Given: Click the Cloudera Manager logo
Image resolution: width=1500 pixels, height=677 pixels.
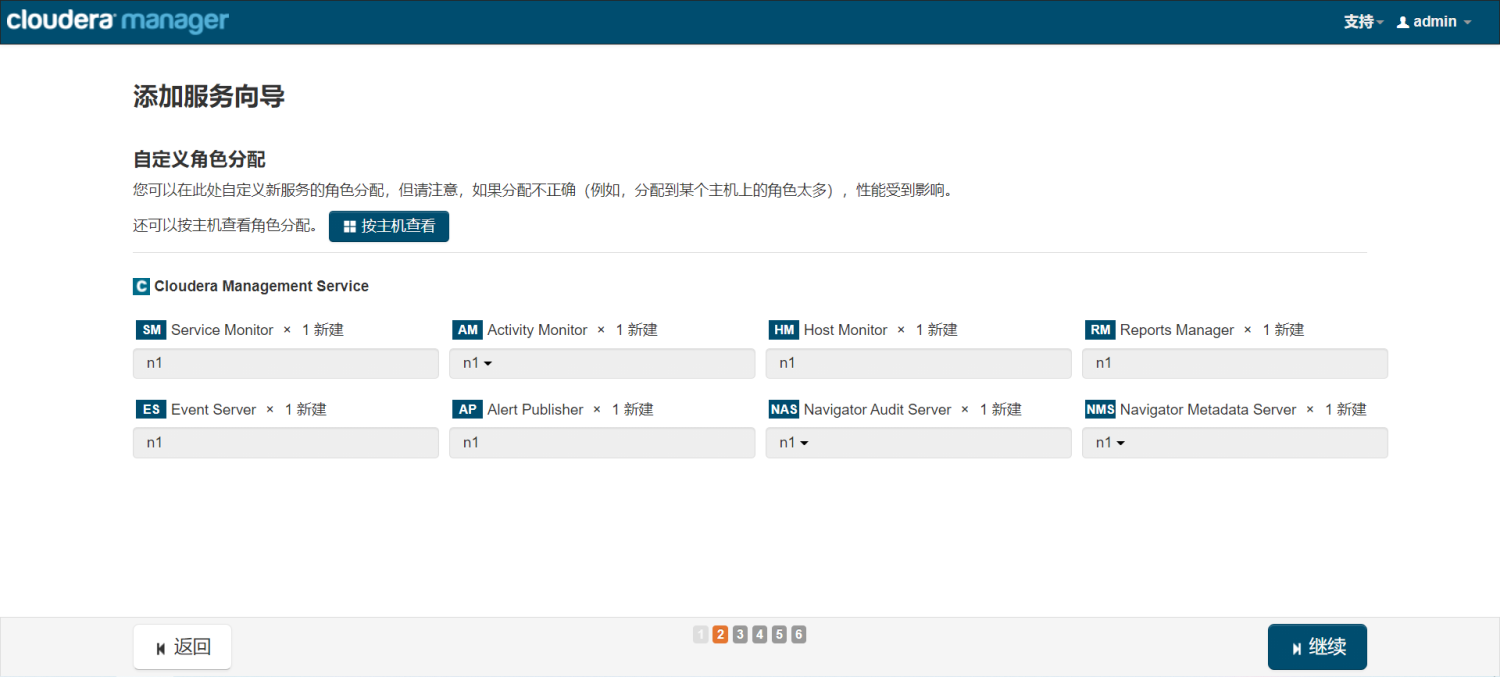Looking at the screenshot, I should (117, 20).
